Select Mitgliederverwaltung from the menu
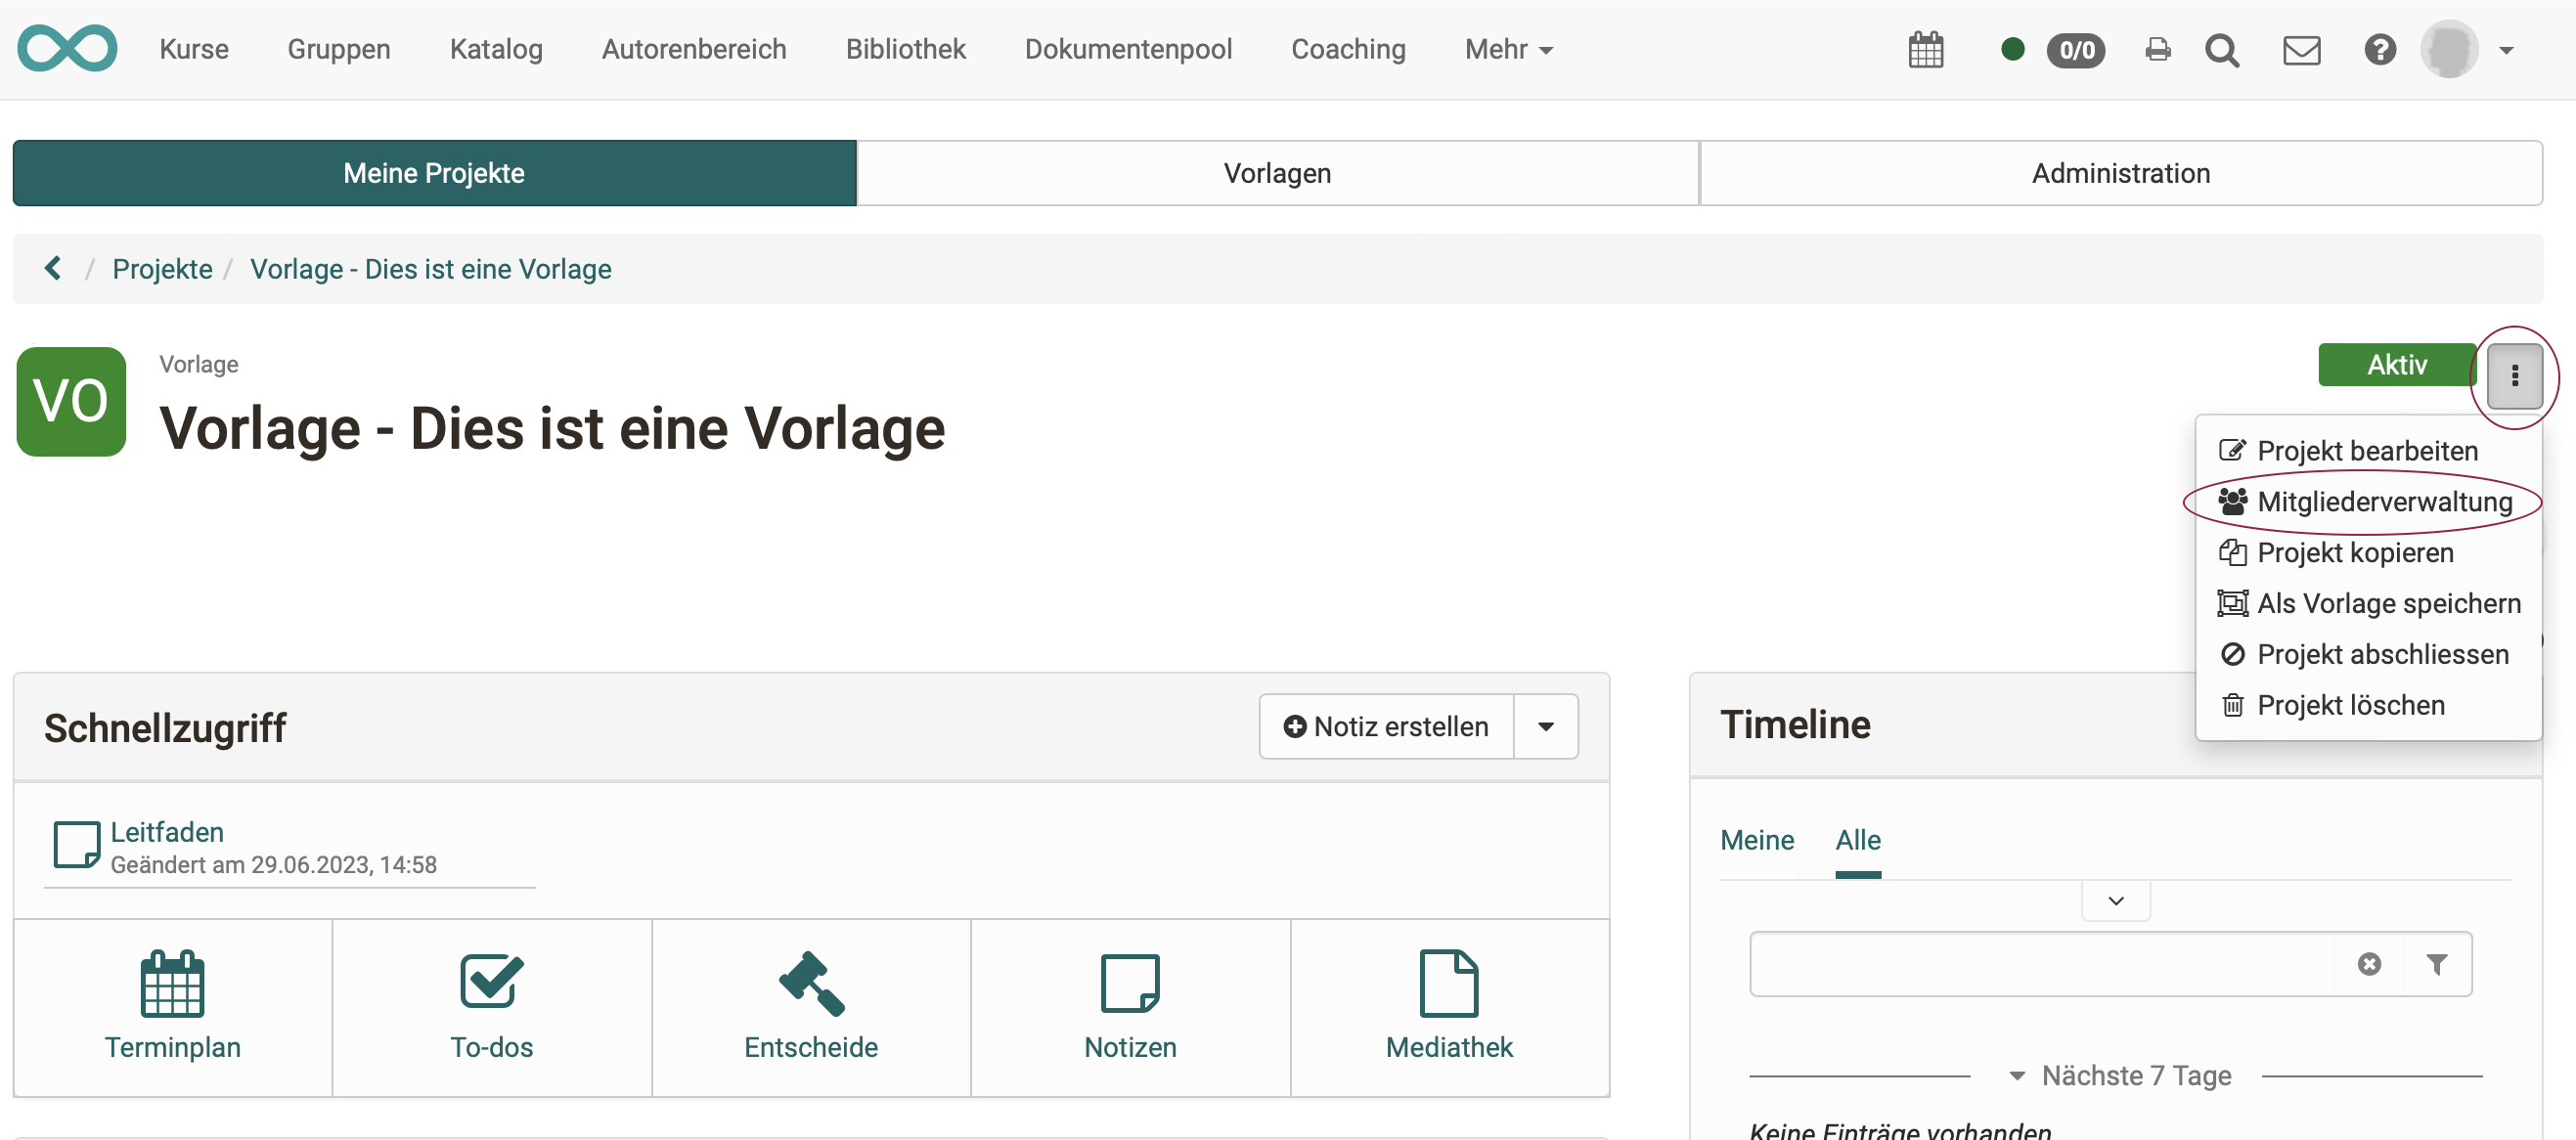Screen dimensions: 2576x1140 pos(2383,502)
